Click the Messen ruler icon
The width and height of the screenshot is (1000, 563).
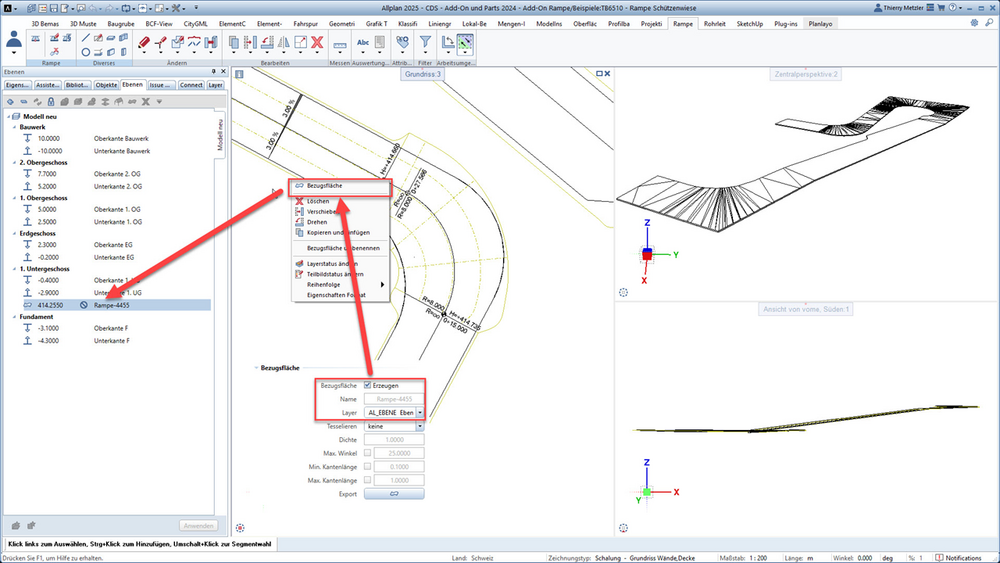click(x=340, y=45)
